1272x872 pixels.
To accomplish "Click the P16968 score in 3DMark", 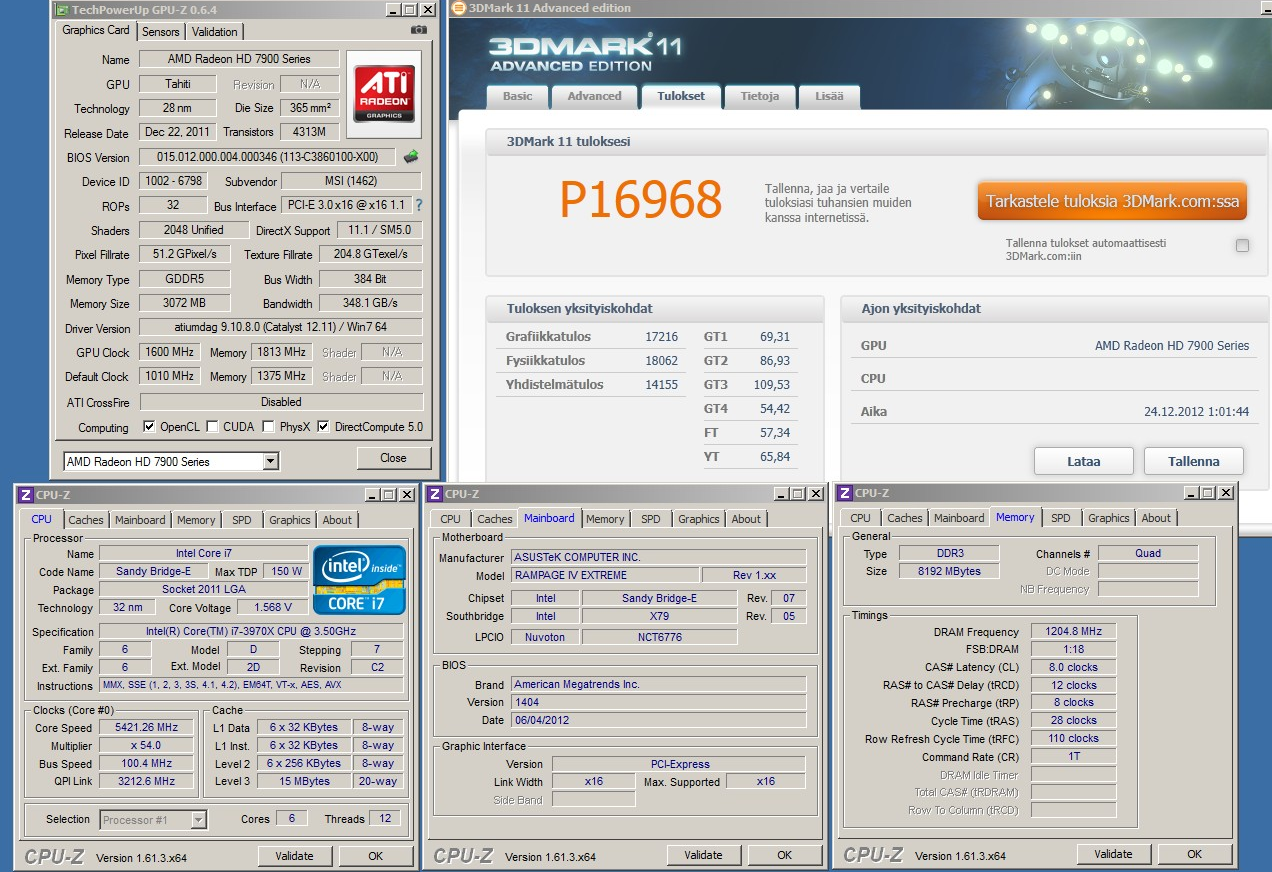I will (640, 200).
